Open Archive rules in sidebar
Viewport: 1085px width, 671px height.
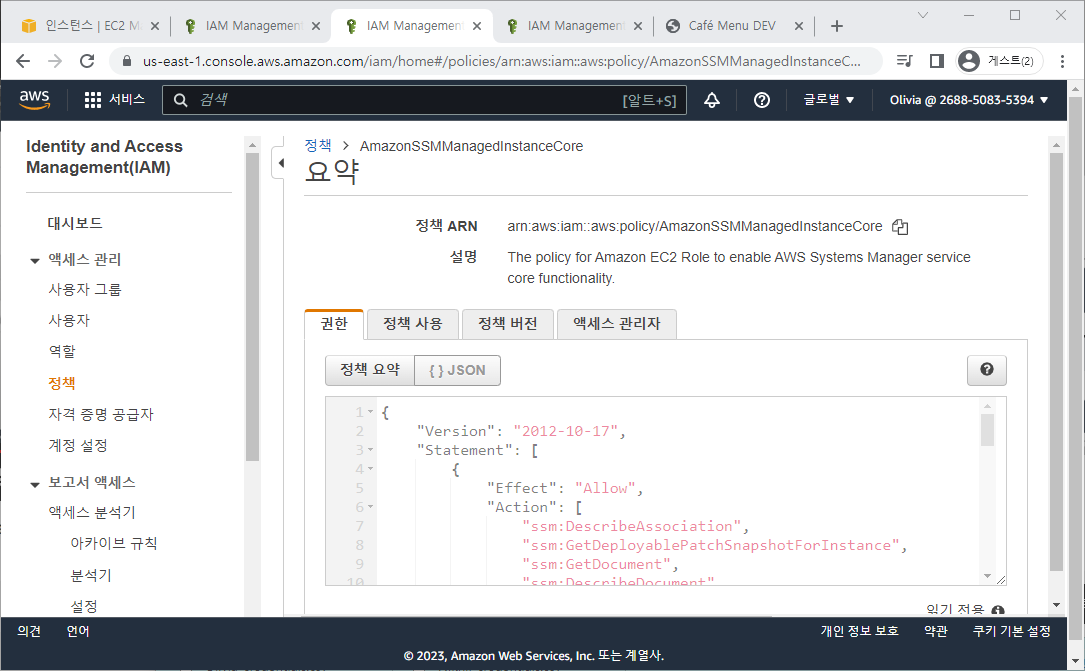[113, 543]
